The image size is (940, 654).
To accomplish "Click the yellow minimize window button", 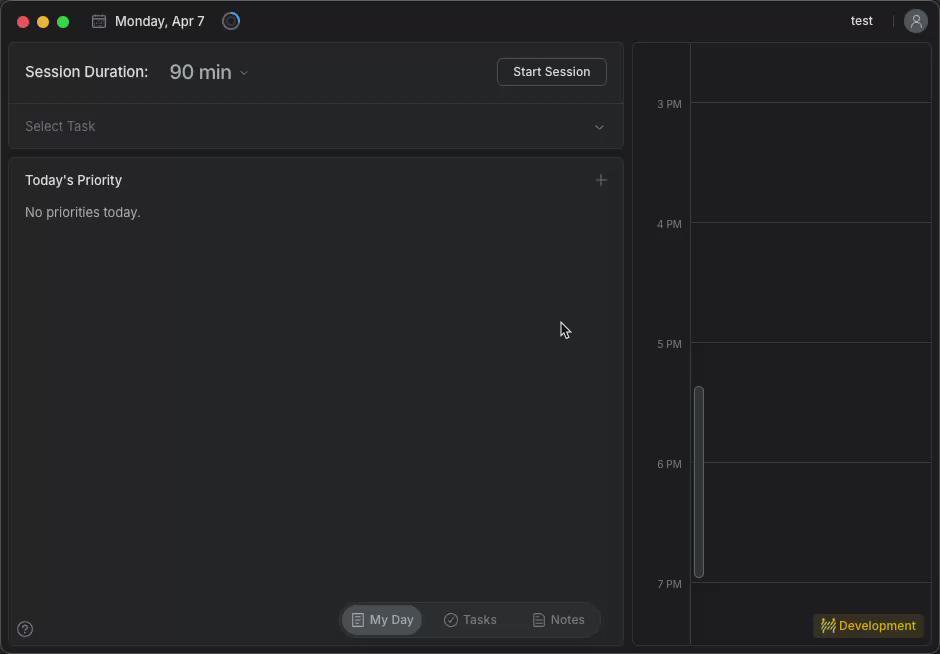I will [x=43, y=21].
